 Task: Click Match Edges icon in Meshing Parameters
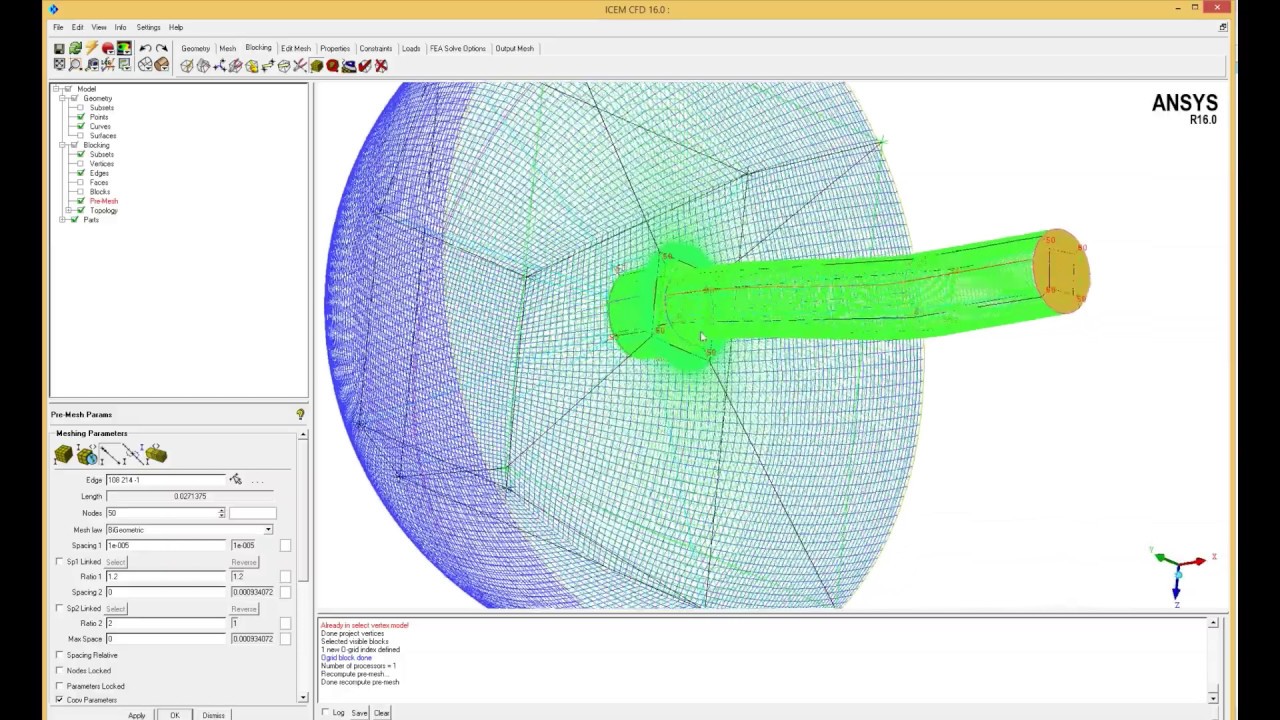click(x=133, y=455)
